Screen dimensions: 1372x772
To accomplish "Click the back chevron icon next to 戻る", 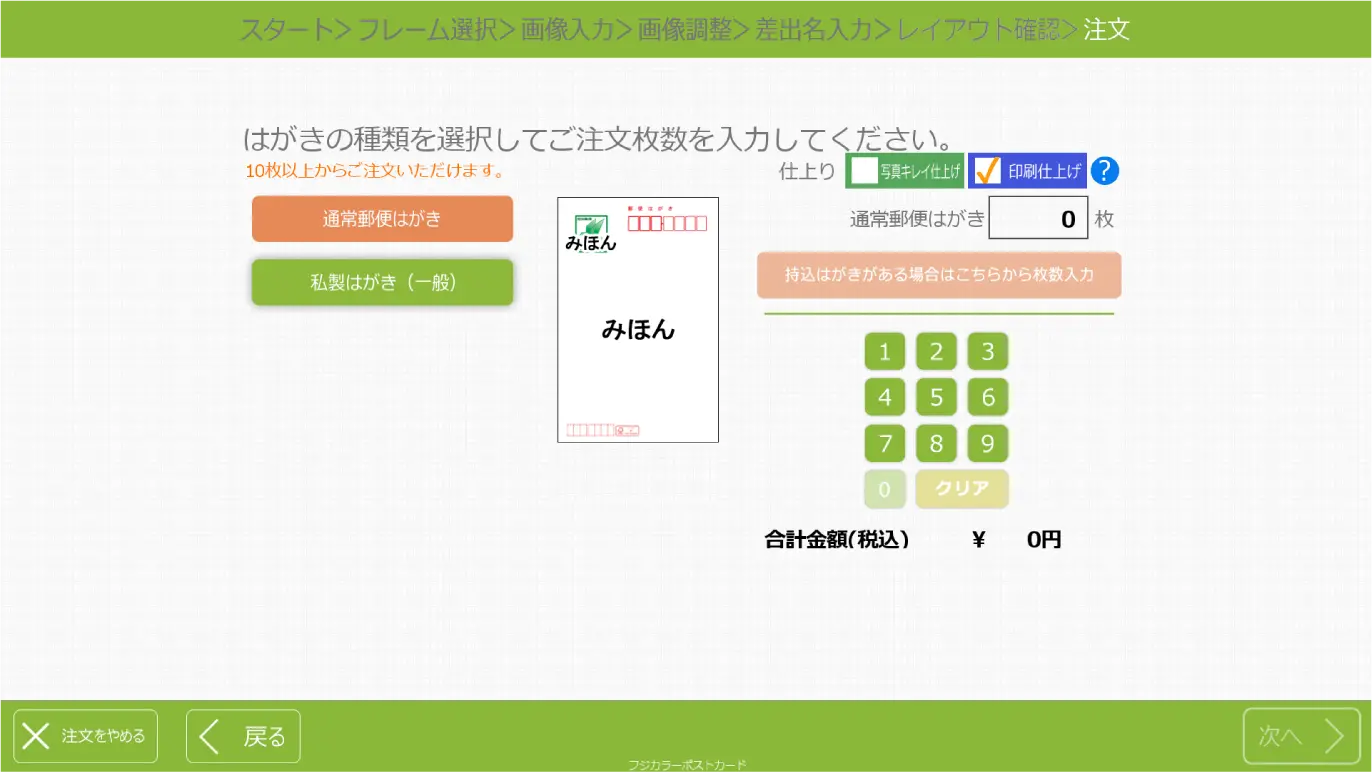I will [x=210, y=736].
